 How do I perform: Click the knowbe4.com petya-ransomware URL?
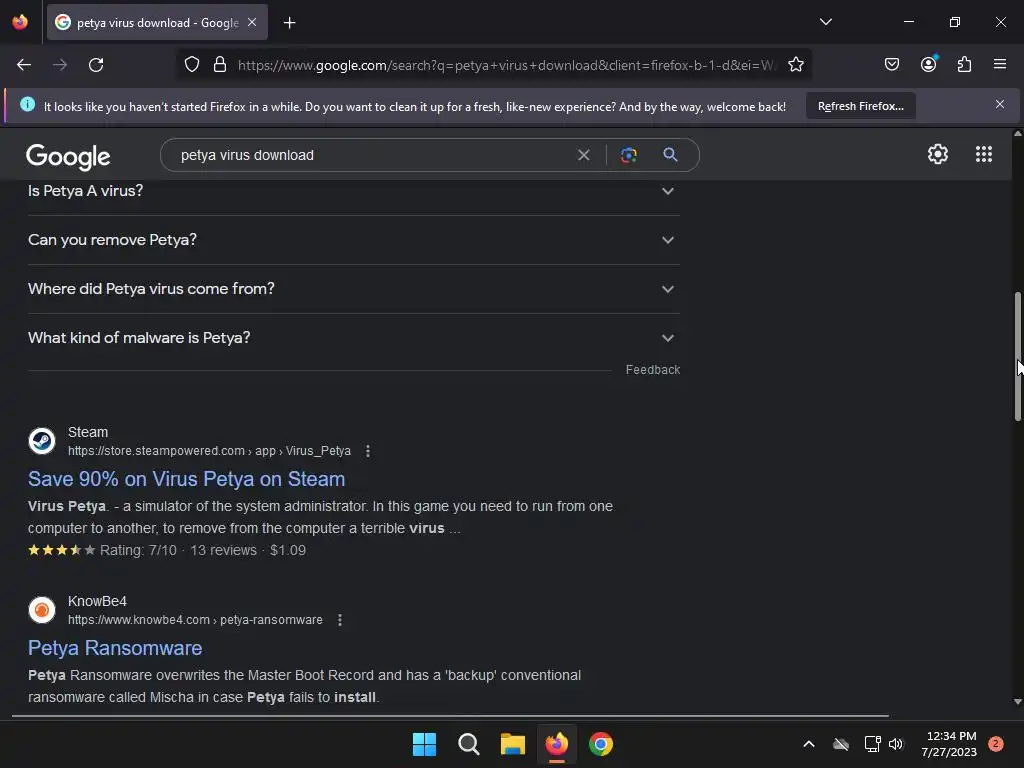[195, 620]
